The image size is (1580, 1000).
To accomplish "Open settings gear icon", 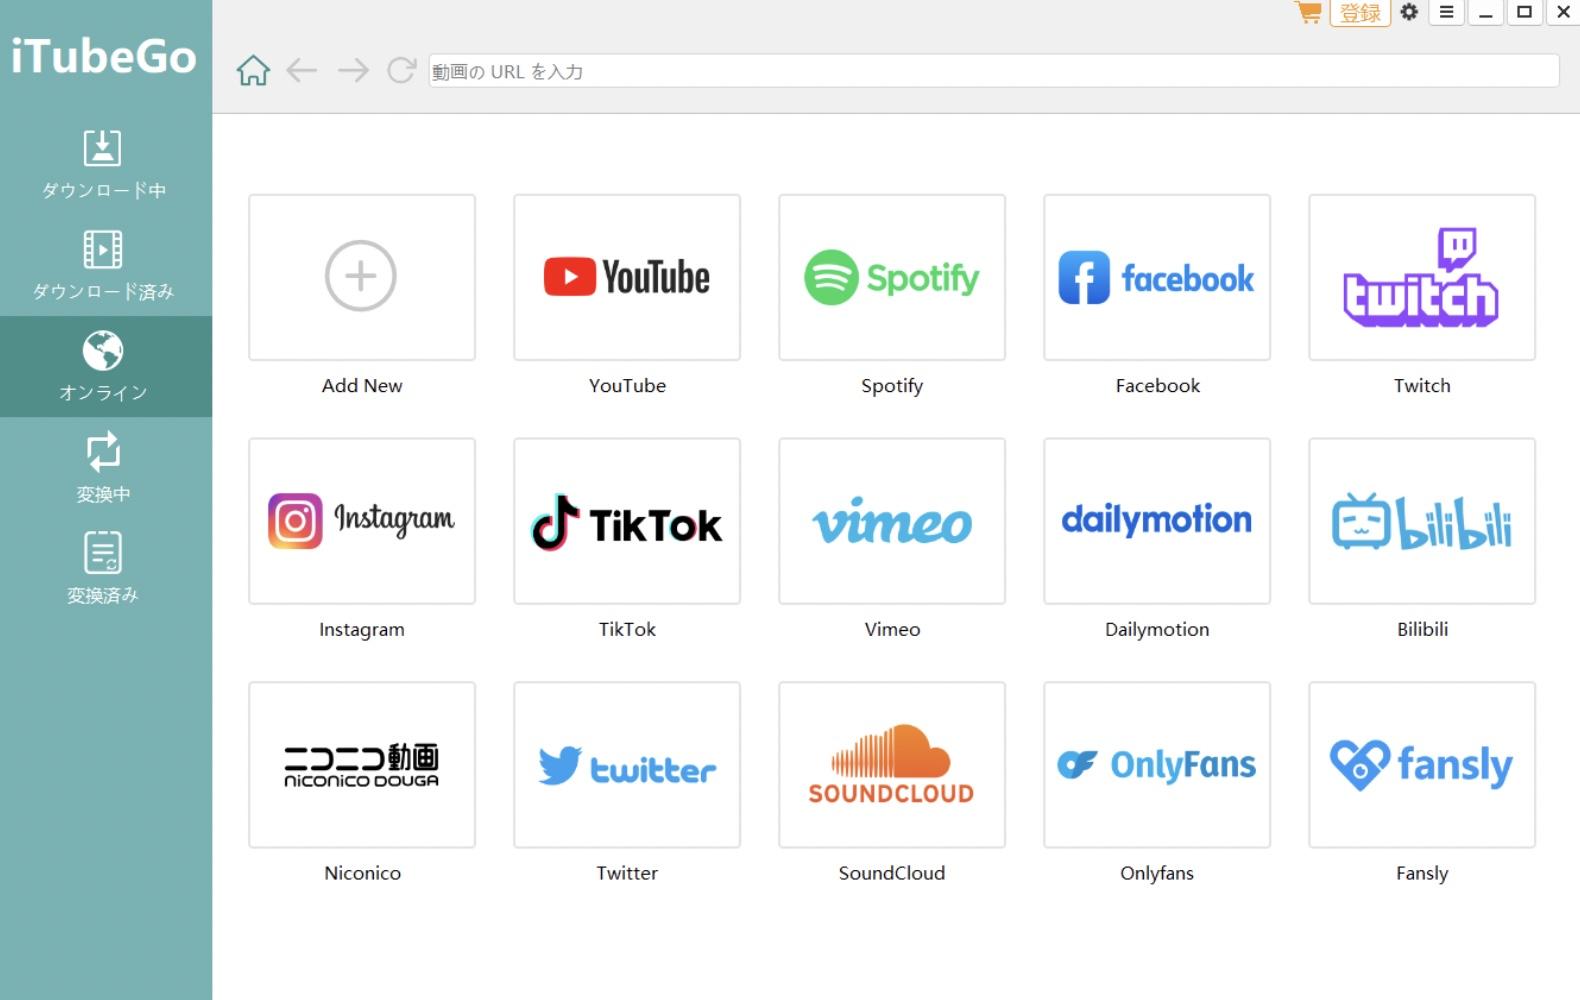I will [x=1409, y=12].
